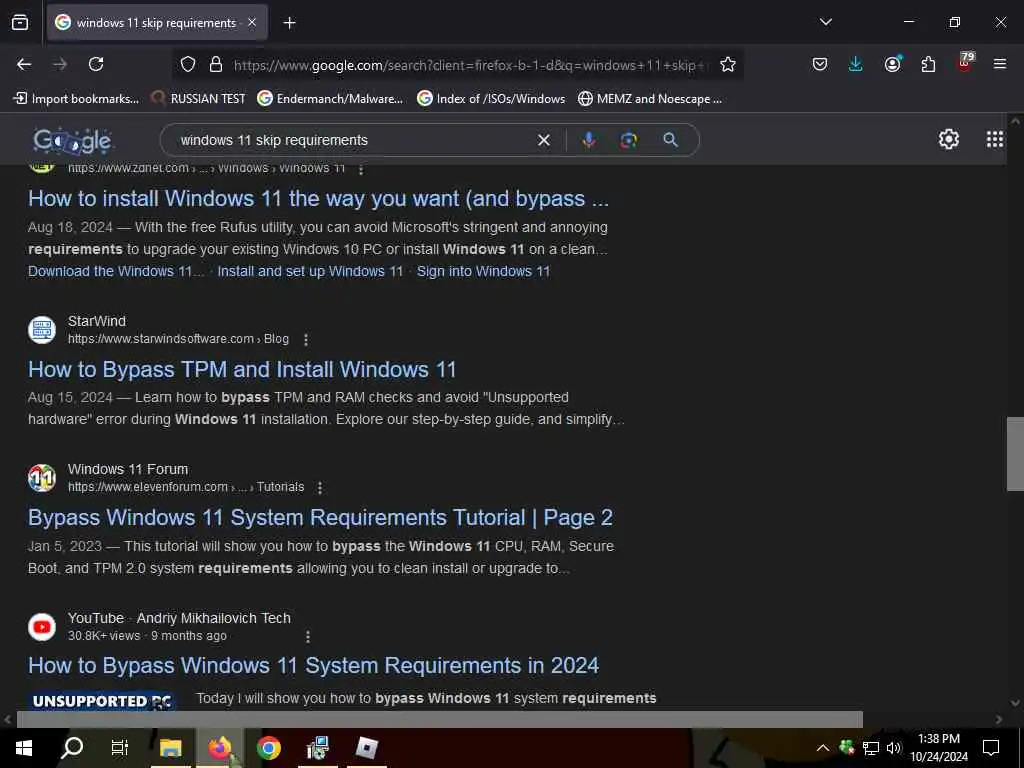The image size is (1024, 768).
Task: Show hidden system tray icons
Action: coord(823,748)
